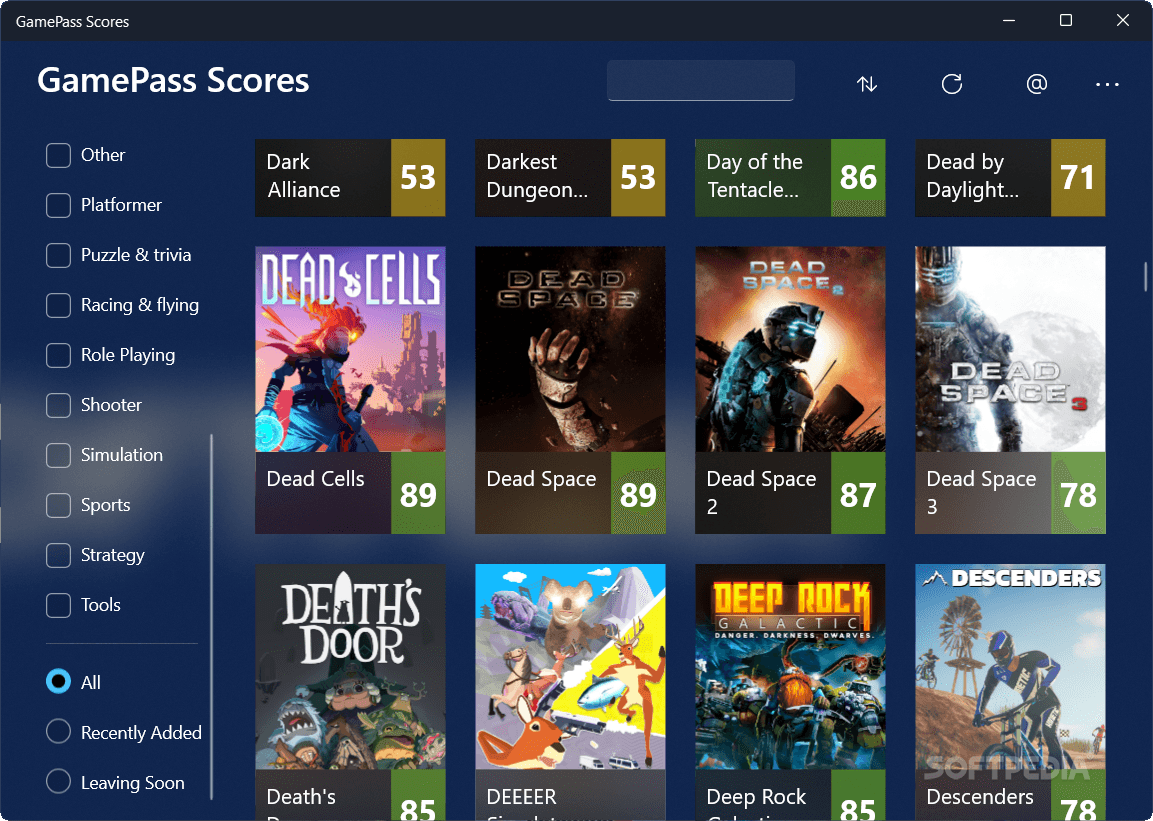1153x821 pixels.
Task: Toggle the Strategy checkbox
Action: point(58,555)
